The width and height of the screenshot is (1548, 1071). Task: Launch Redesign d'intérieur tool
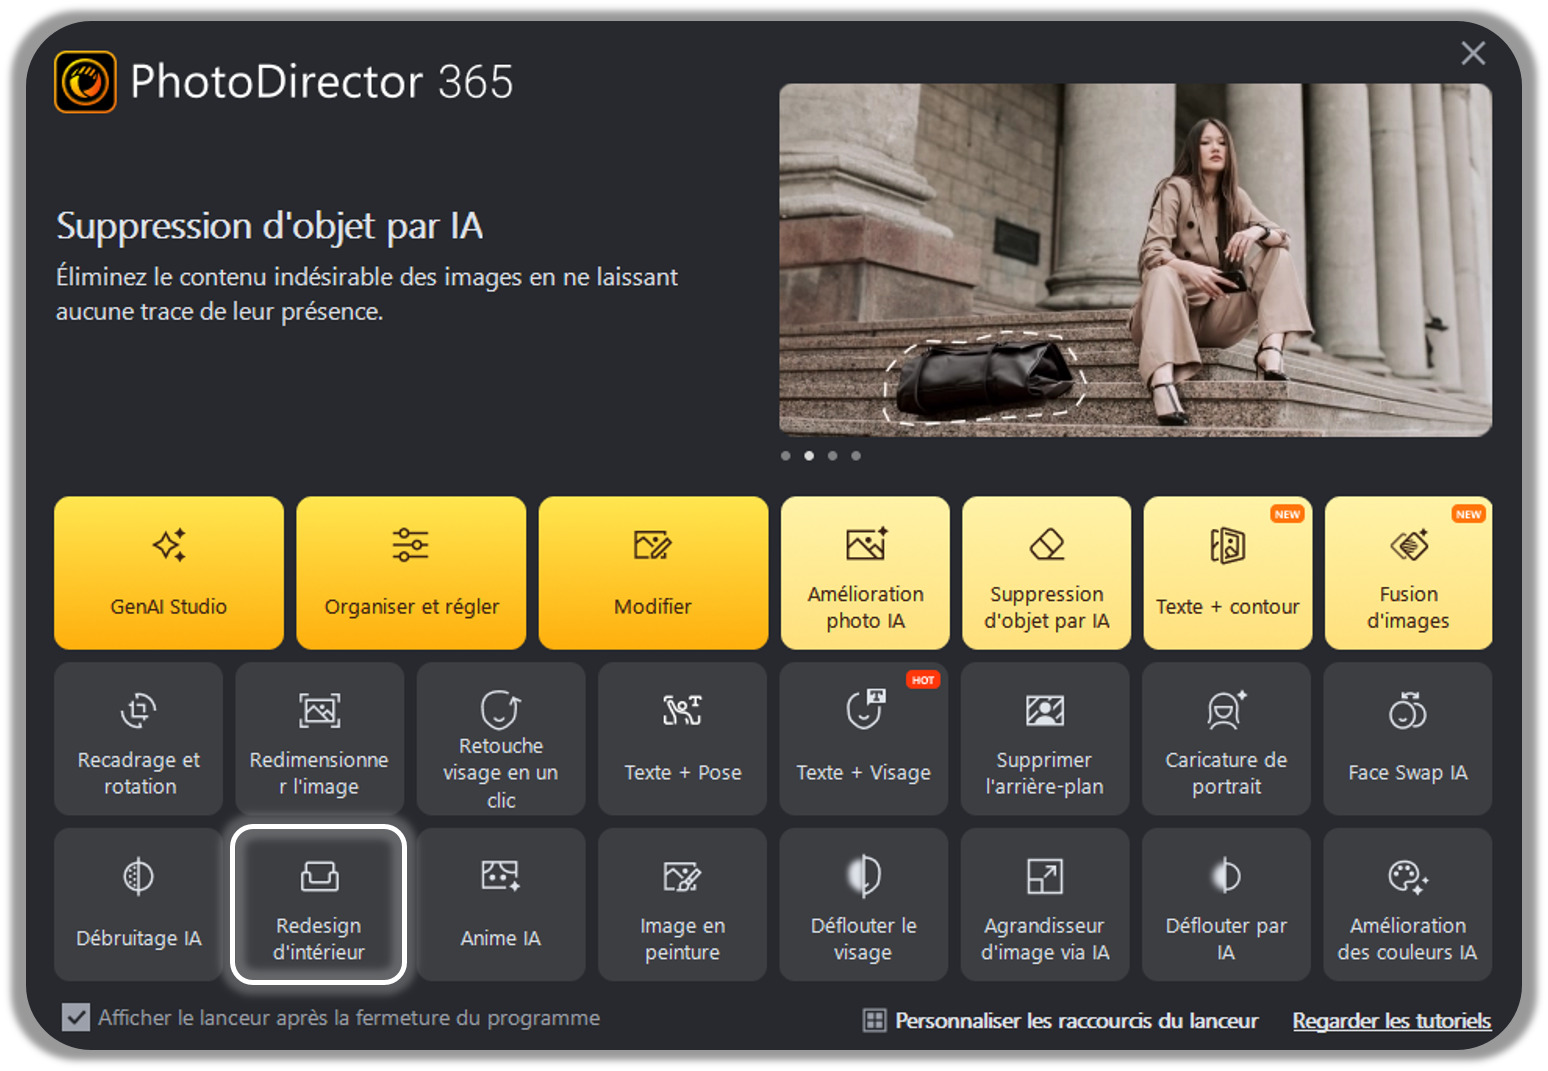319,905
